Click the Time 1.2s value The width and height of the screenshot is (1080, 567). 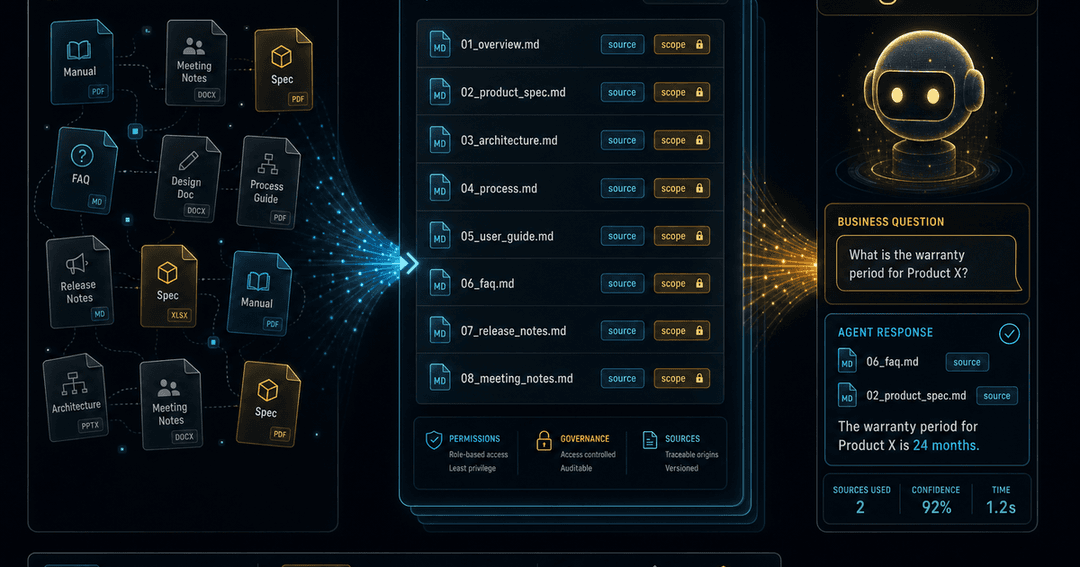(1001, 508)
